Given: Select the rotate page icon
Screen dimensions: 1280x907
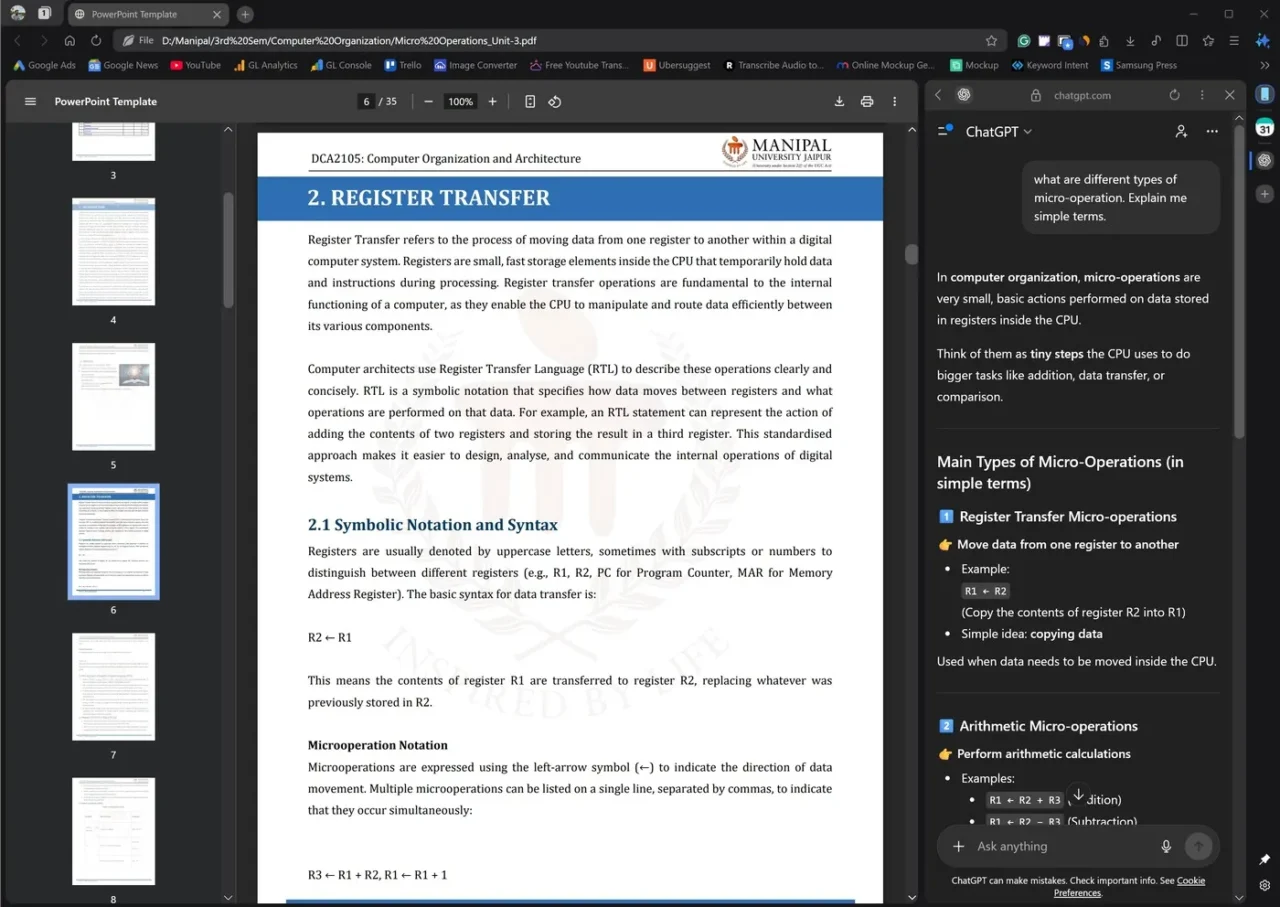Looking at the screenshot, I should (x=555, y=101).
